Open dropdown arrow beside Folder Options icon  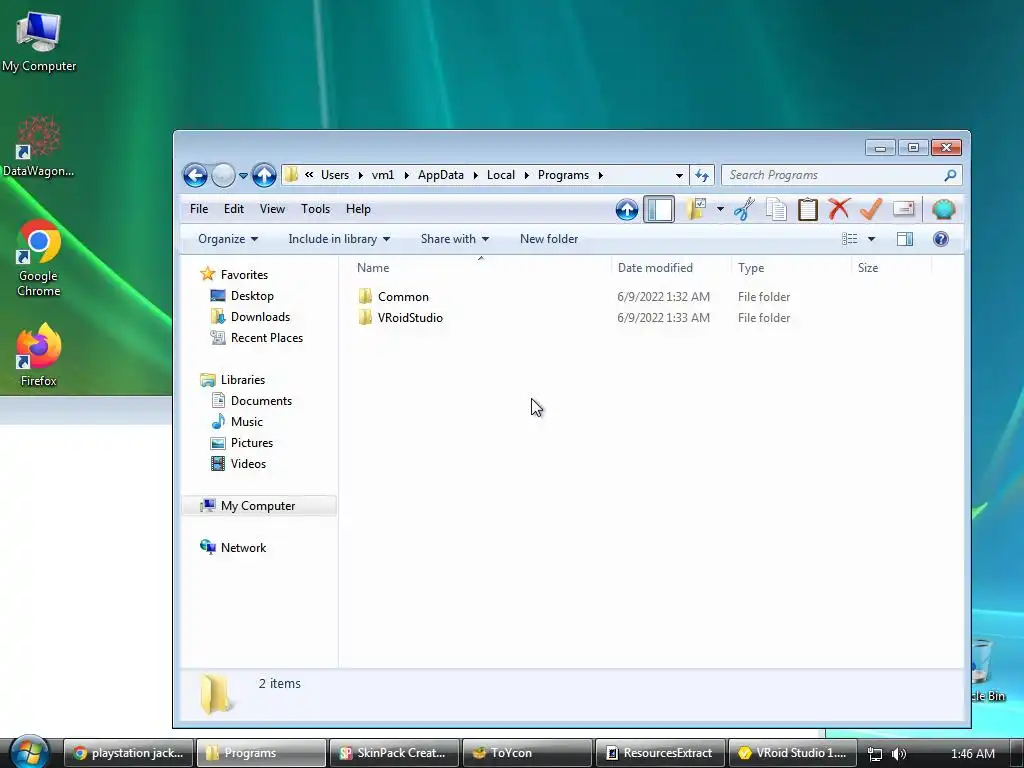tap(720, 209)
